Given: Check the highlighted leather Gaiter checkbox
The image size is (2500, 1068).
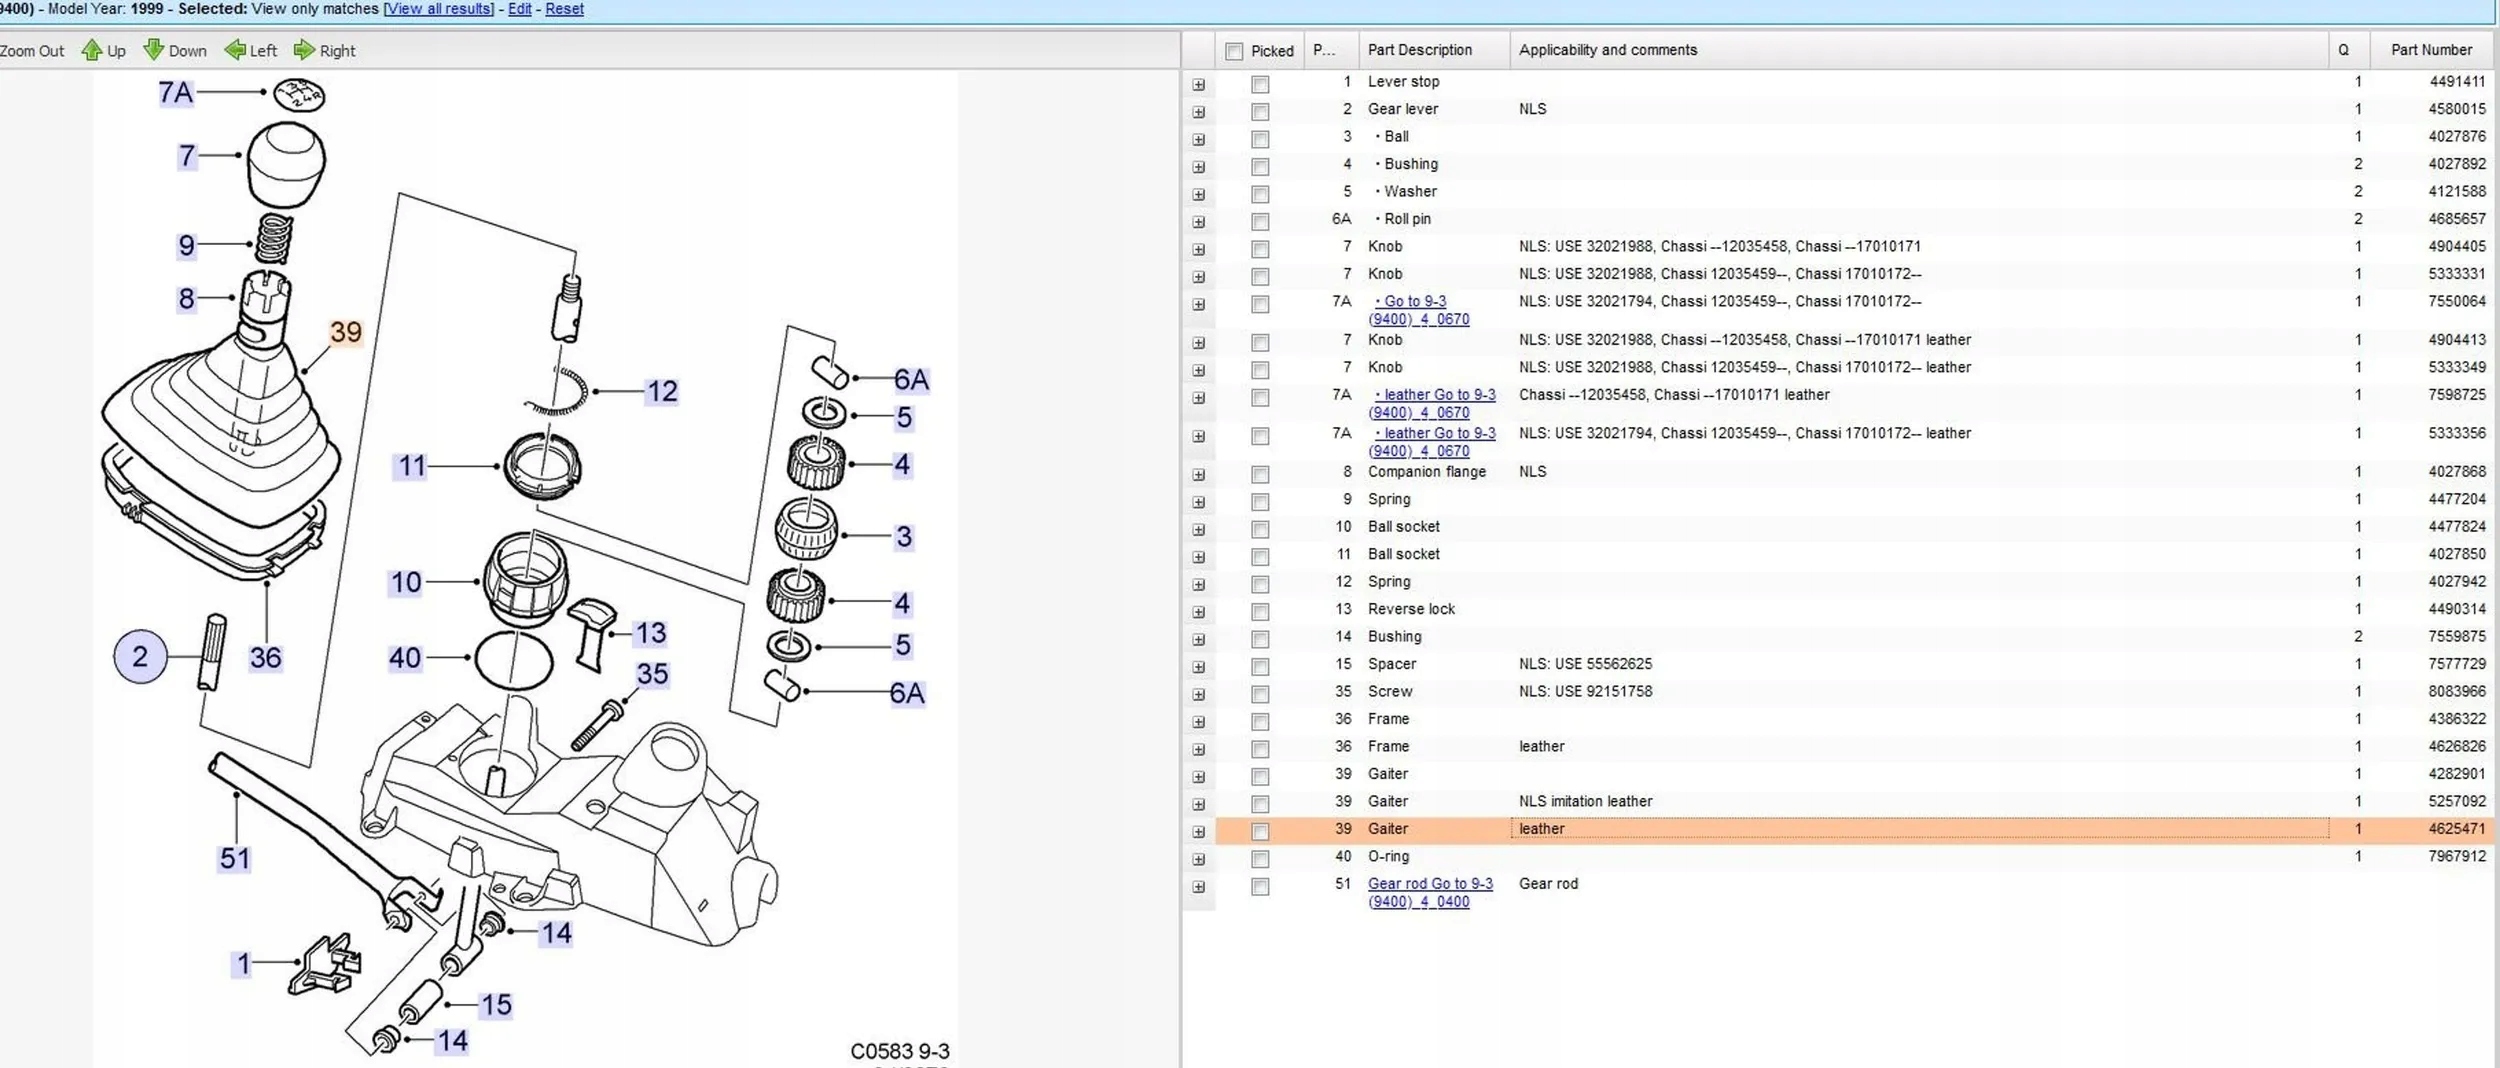Looking at the screenshot, I should 1260,831.
